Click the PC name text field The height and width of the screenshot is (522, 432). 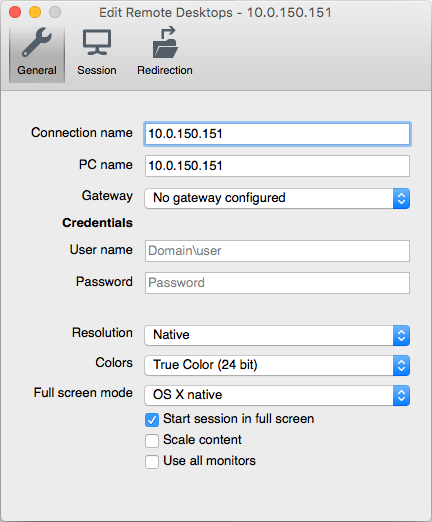[277, 166]
